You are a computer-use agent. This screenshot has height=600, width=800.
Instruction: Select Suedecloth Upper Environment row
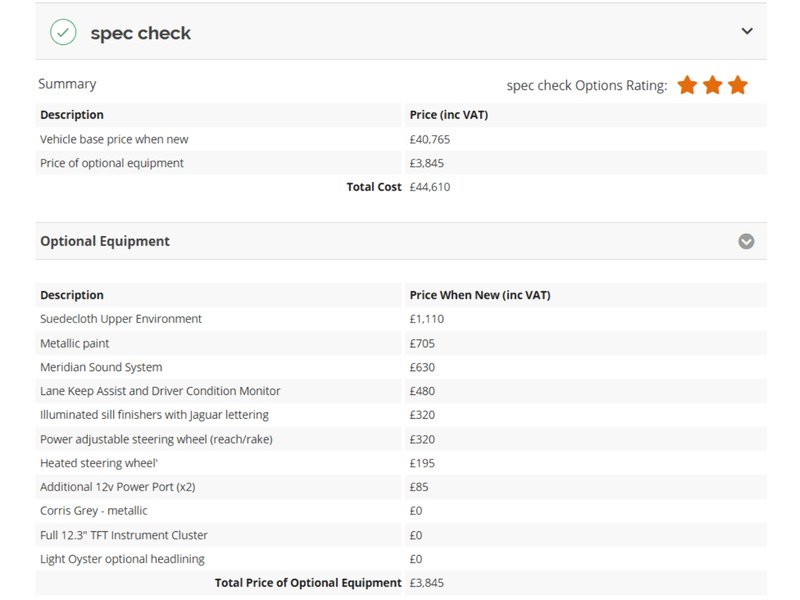click(401, 319)
